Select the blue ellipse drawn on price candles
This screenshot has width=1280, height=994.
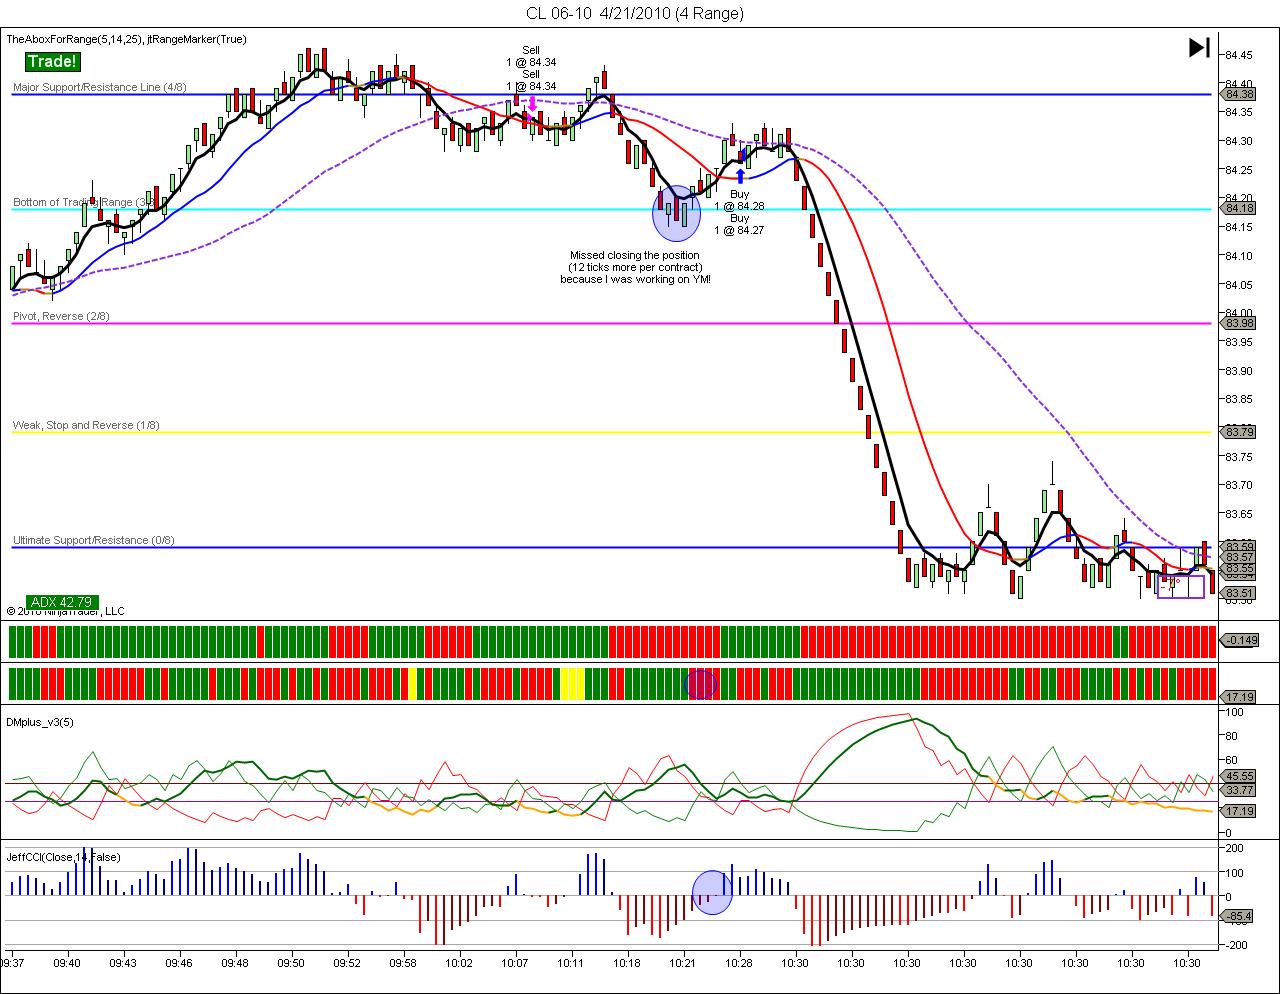tap(676, 213)
